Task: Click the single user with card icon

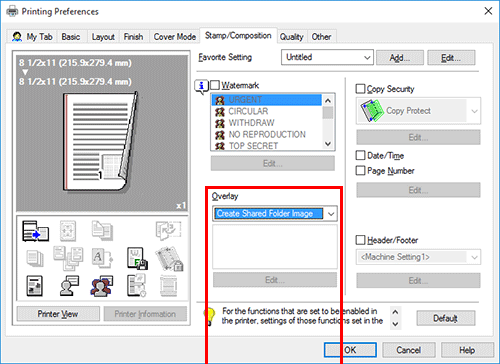Action: (x=69, y=286)
